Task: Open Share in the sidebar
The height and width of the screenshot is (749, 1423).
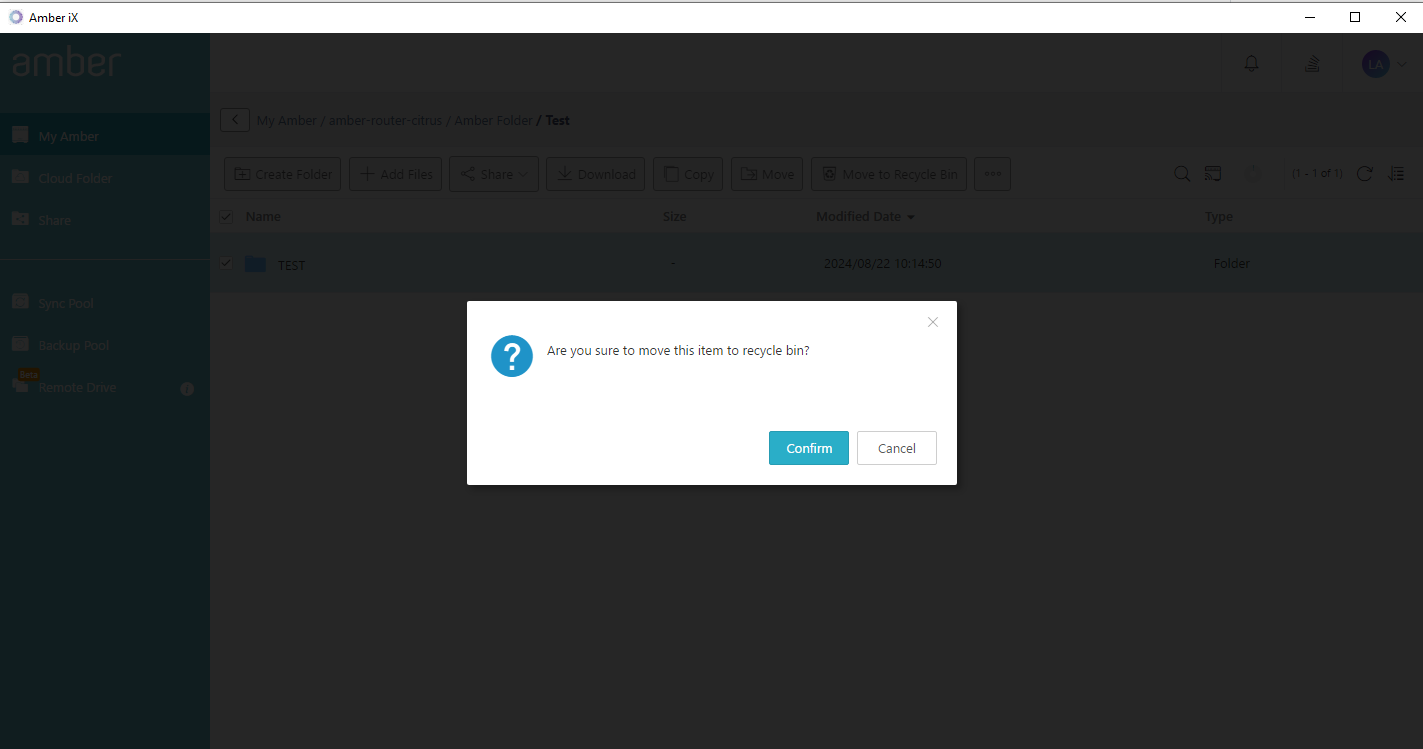Action: [x=105, y=220]
